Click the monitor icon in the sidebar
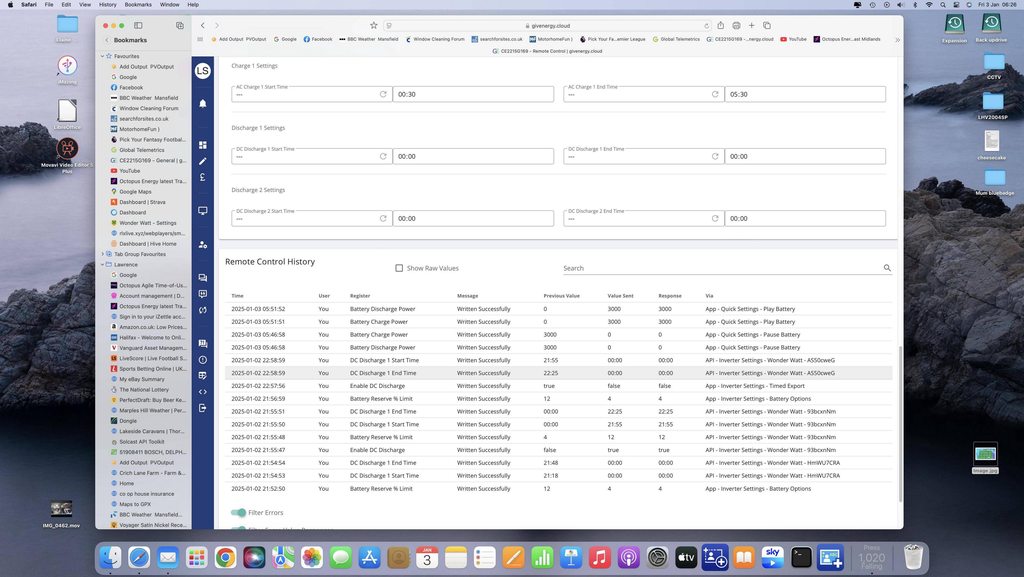The height and width of the screenshot is (577, 1024). tap(203, 211)
